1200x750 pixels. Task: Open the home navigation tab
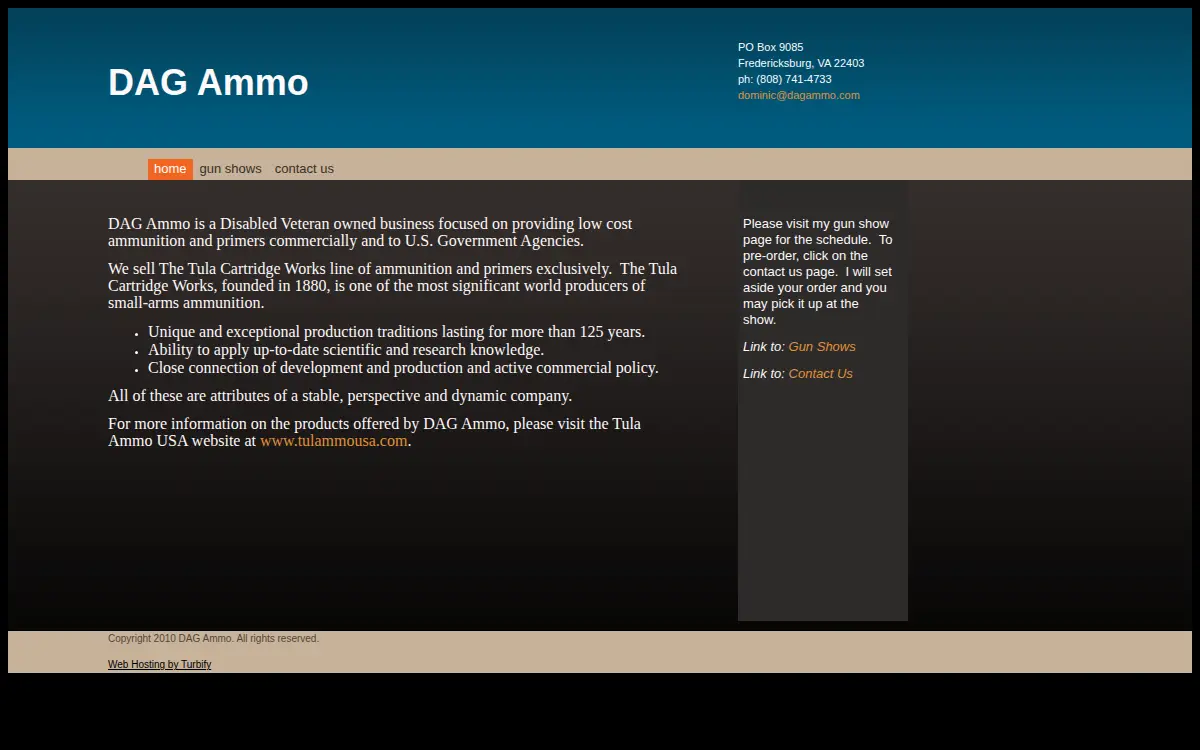click(170, 169)
